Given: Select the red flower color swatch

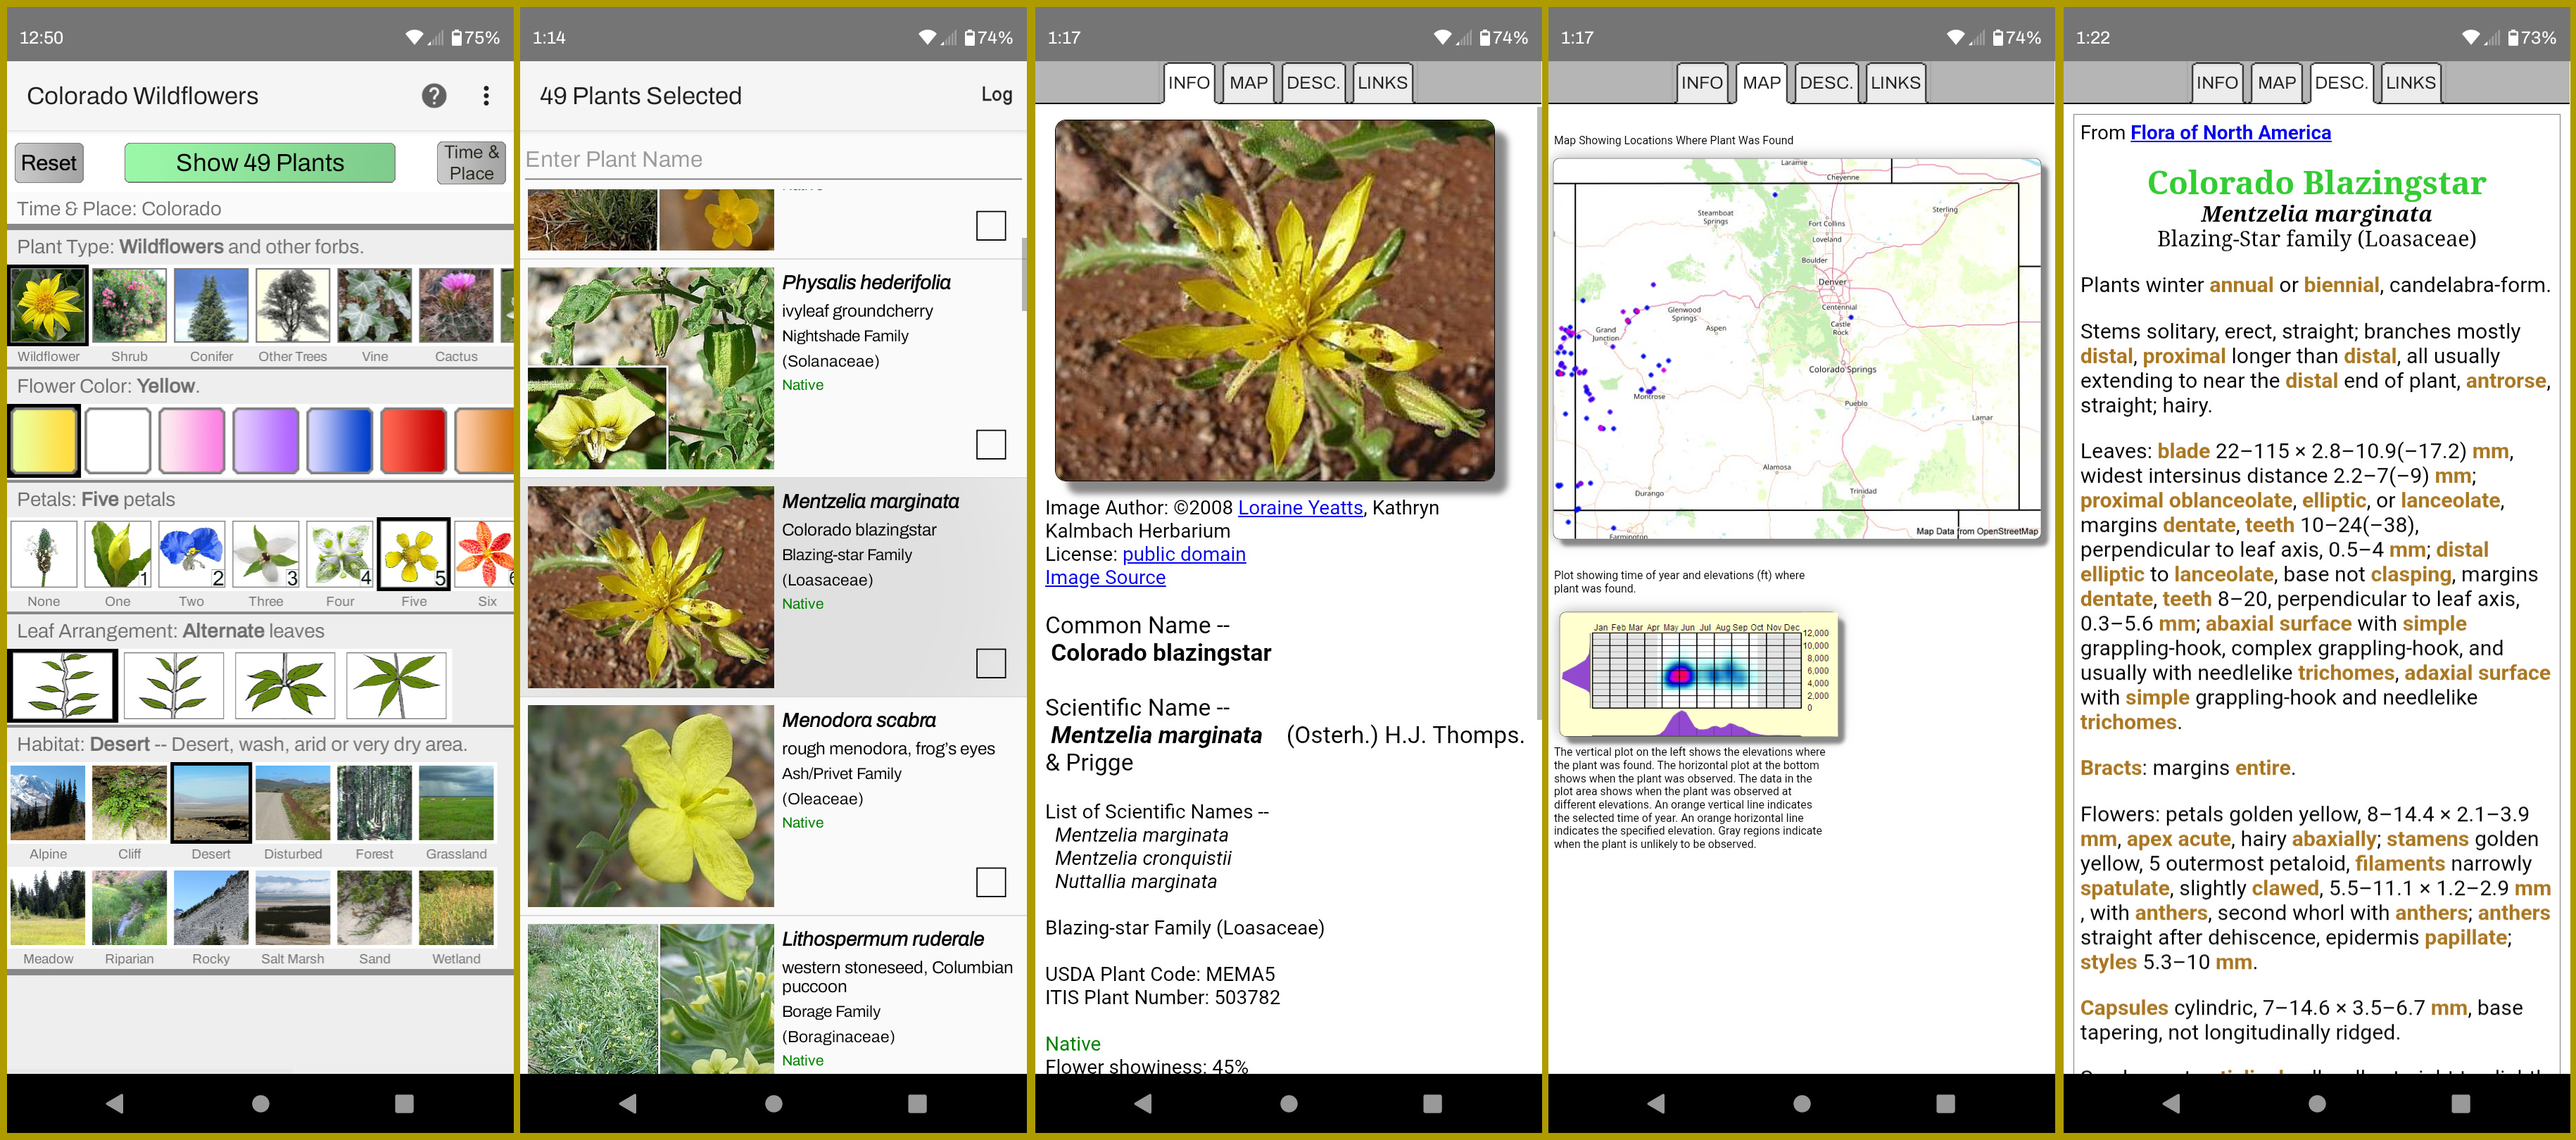Looking at the screenshot, I should (x=413, y=440).
